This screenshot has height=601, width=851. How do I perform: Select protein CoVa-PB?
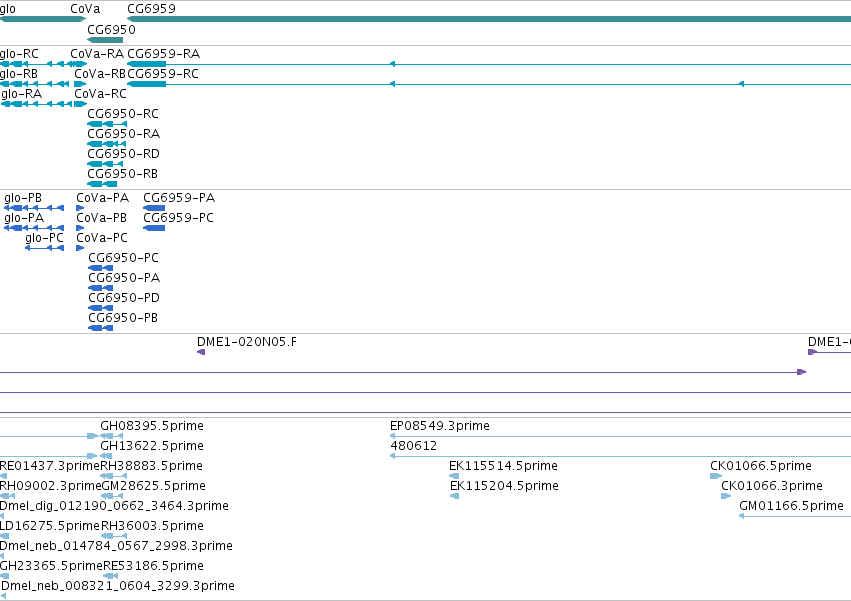click(101, 218)
